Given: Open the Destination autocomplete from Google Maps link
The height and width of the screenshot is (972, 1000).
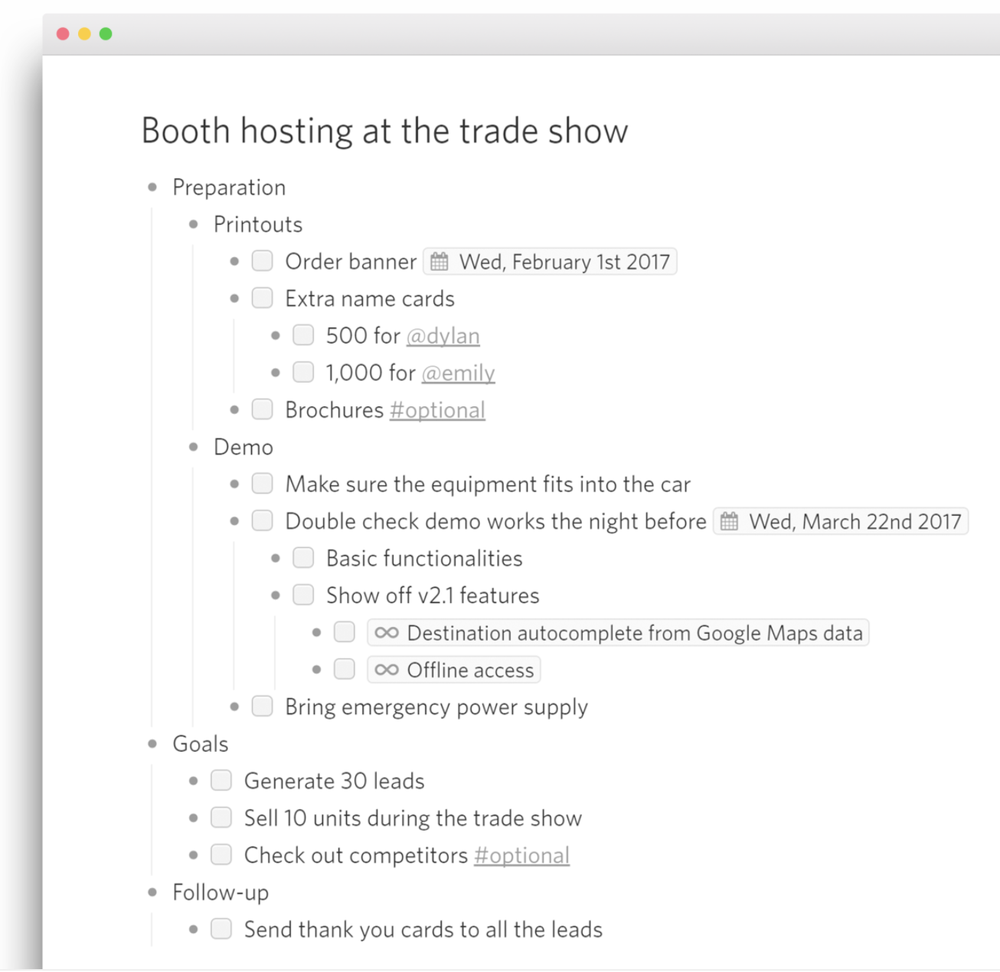Looking at the screenshot, I should 618,633.
